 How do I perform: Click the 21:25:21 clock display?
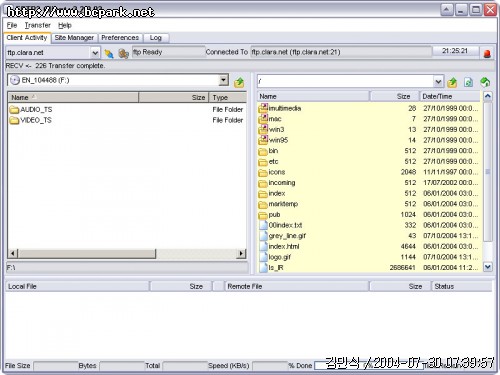(455, 51)
